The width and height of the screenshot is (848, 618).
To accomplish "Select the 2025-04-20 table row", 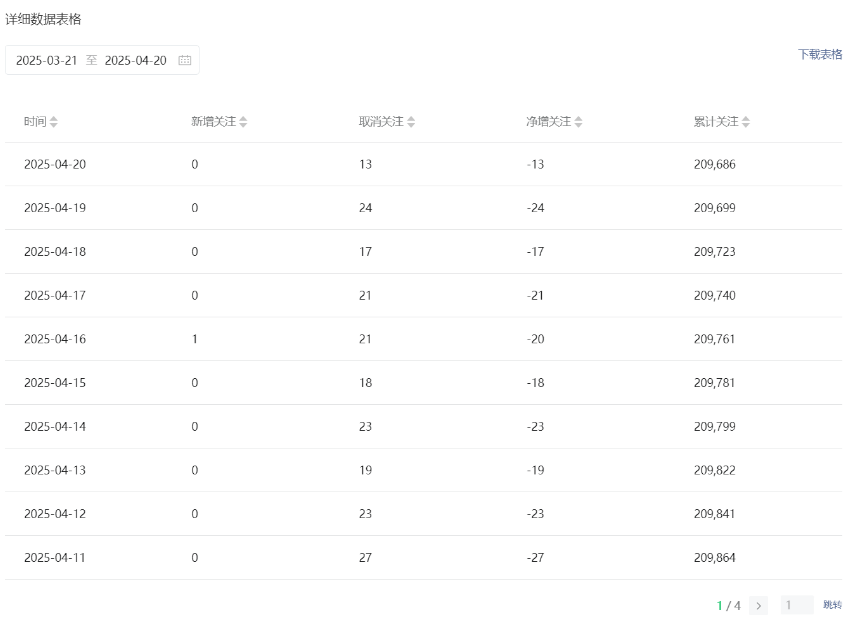I will click(423, 164).
